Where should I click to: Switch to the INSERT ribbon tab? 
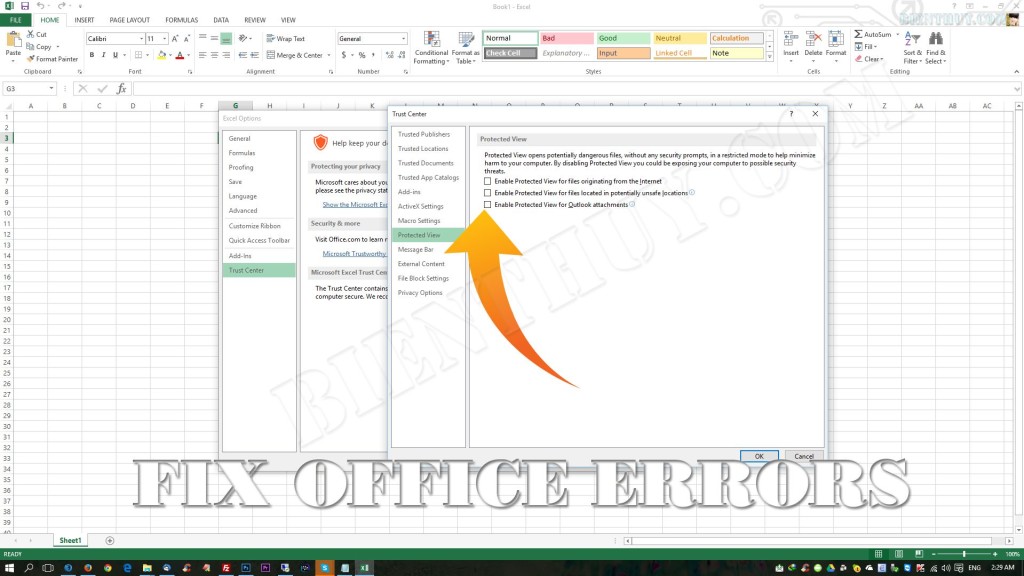[x=83, y=19]
